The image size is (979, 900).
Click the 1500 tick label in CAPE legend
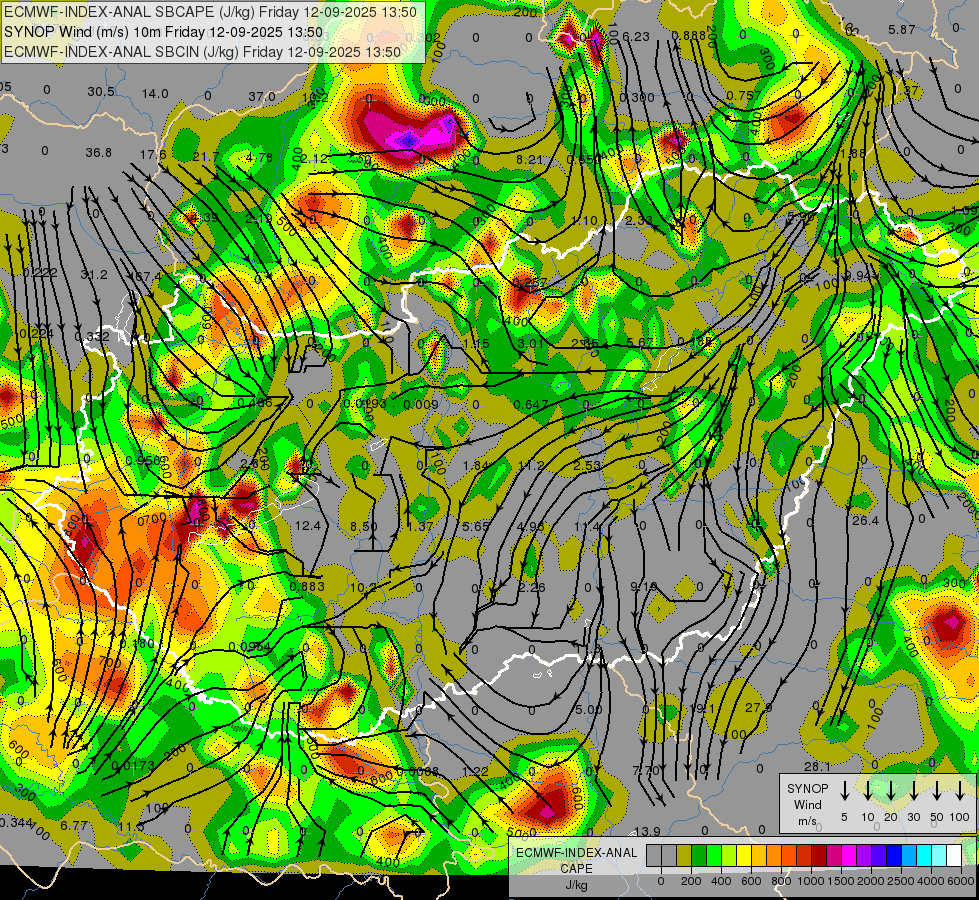[841, 881]
